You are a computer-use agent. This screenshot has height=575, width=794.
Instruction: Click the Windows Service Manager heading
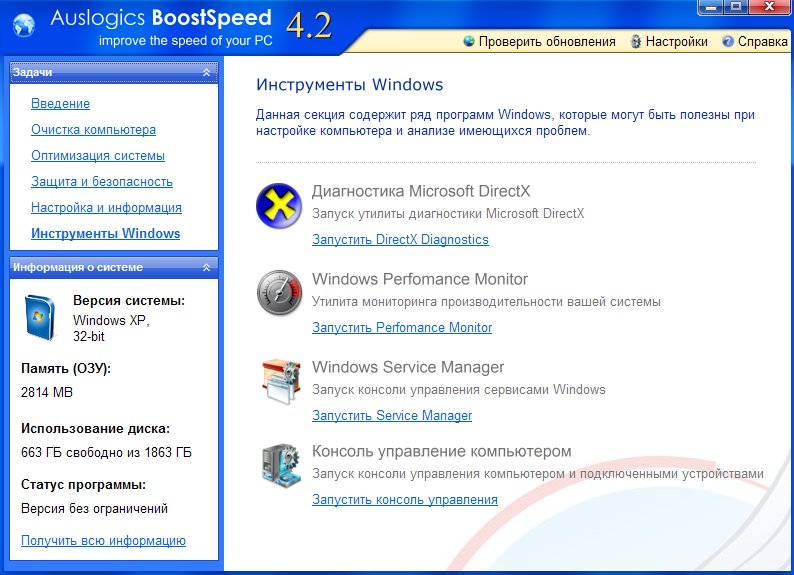pyautogui.click(x=408, y=367)
